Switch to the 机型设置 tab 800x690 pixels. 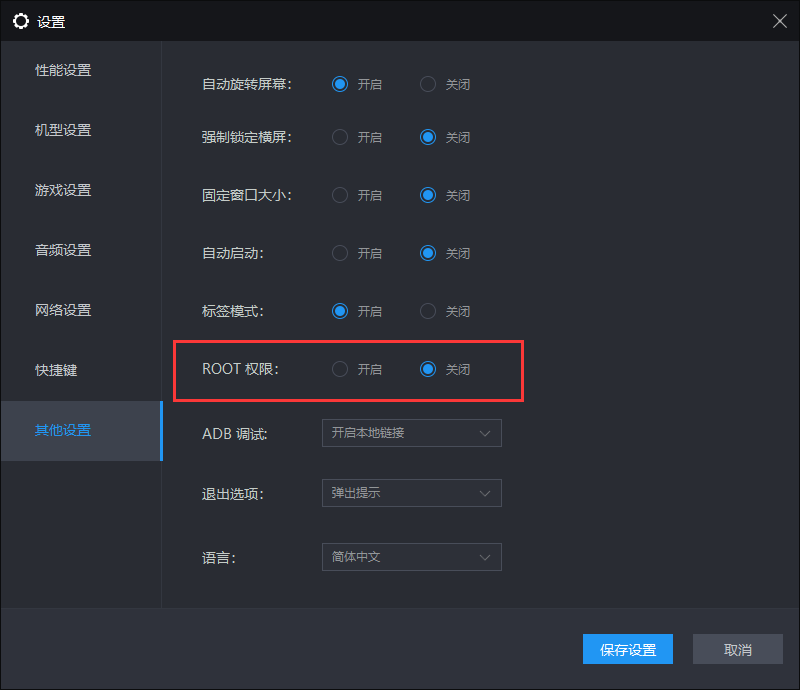point(63,130)
